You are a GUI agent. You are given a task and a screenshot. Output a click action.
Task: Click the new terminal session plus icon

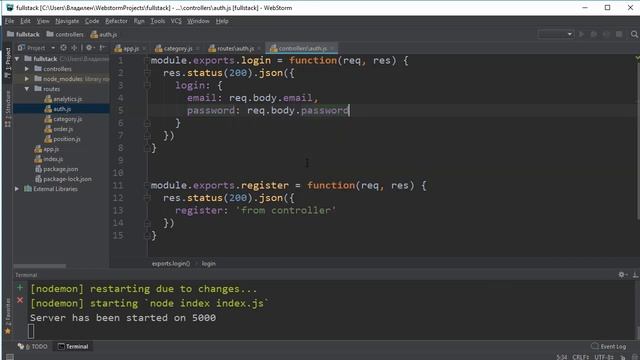(20, 288)
